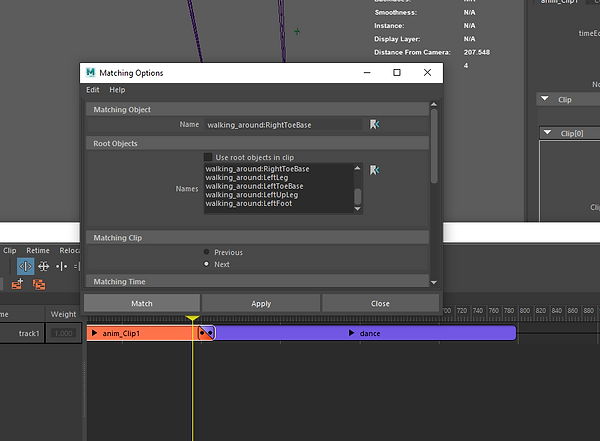
Task: Click the Names list scroll down arrow
Action: pyautogui.click(x=357, y=209)
